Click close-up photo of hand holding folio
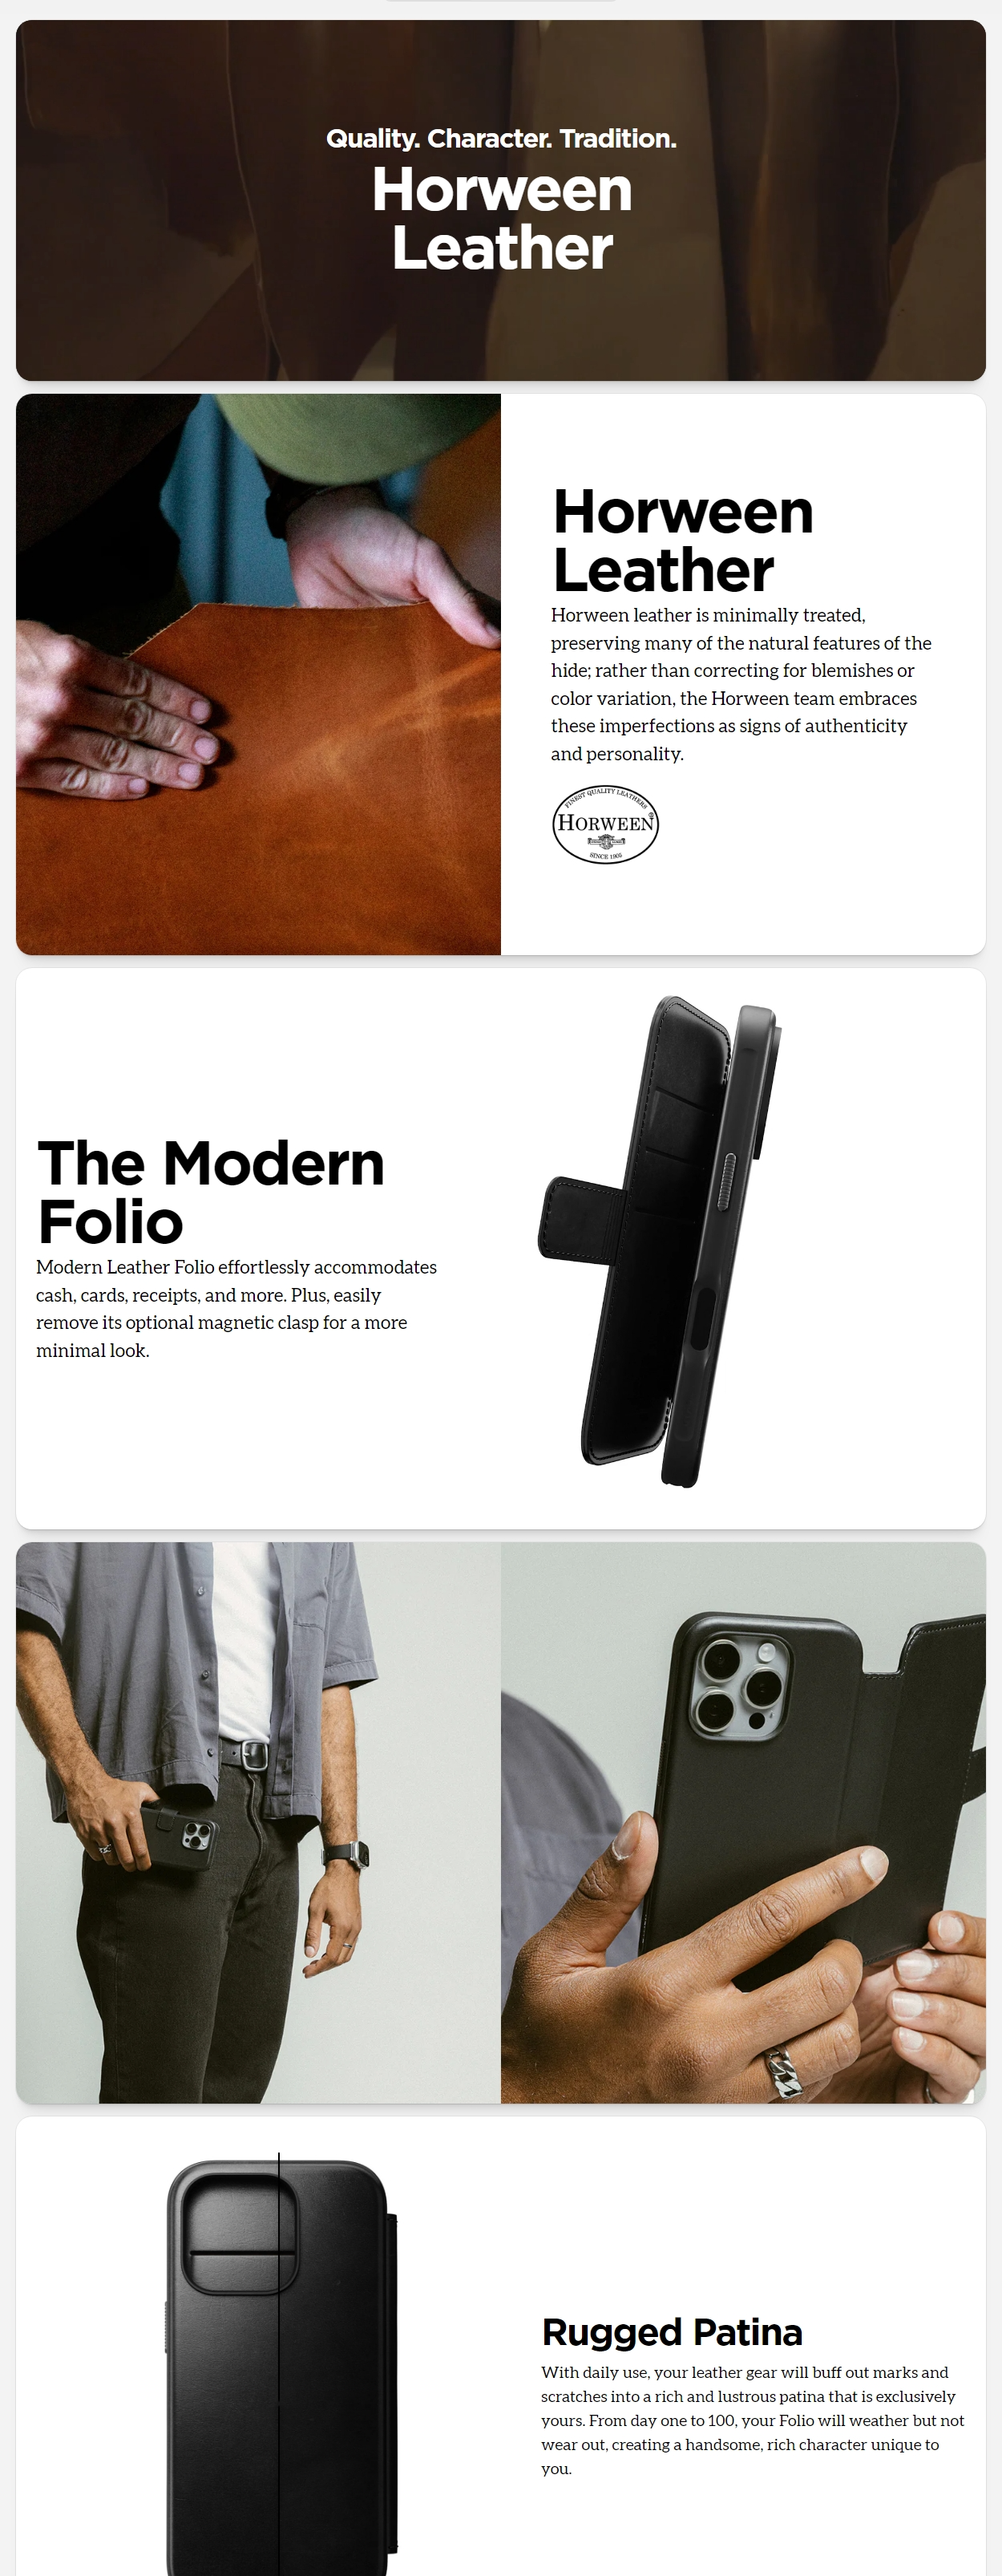1002x2576 pixels. pyautogui.click(x=743, y=1822)
